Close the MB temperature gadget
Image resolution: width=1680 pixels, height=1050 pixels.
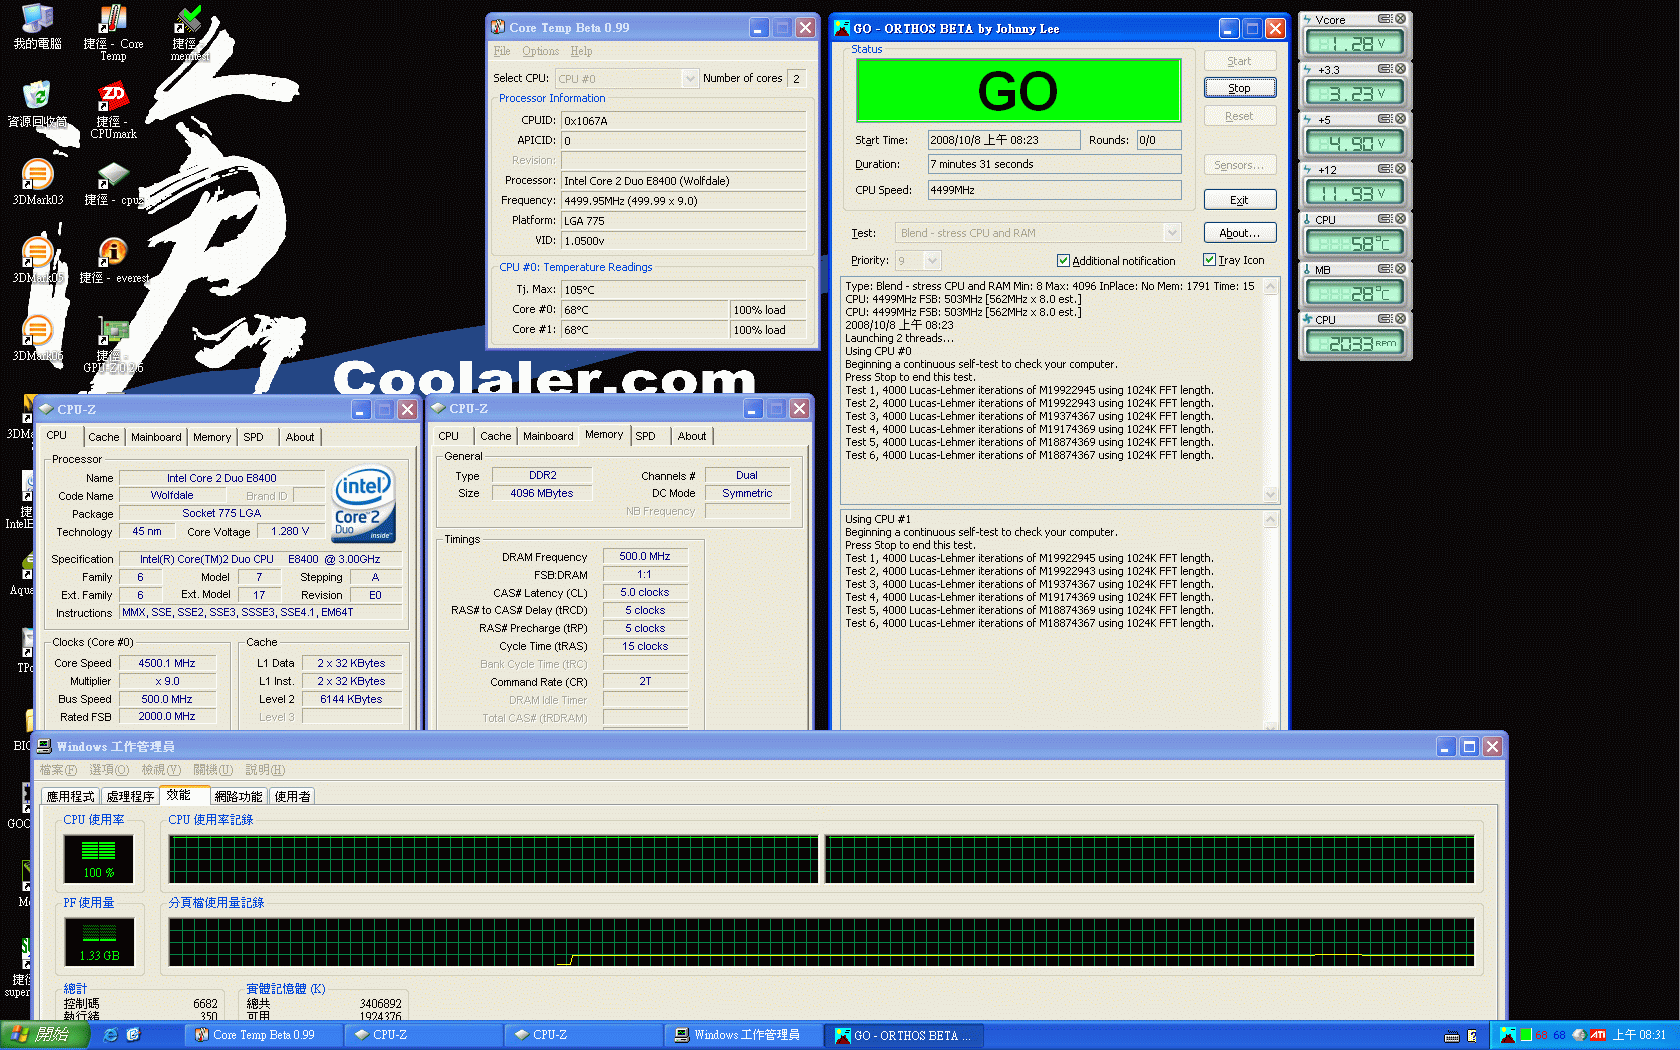(1400, 269)
